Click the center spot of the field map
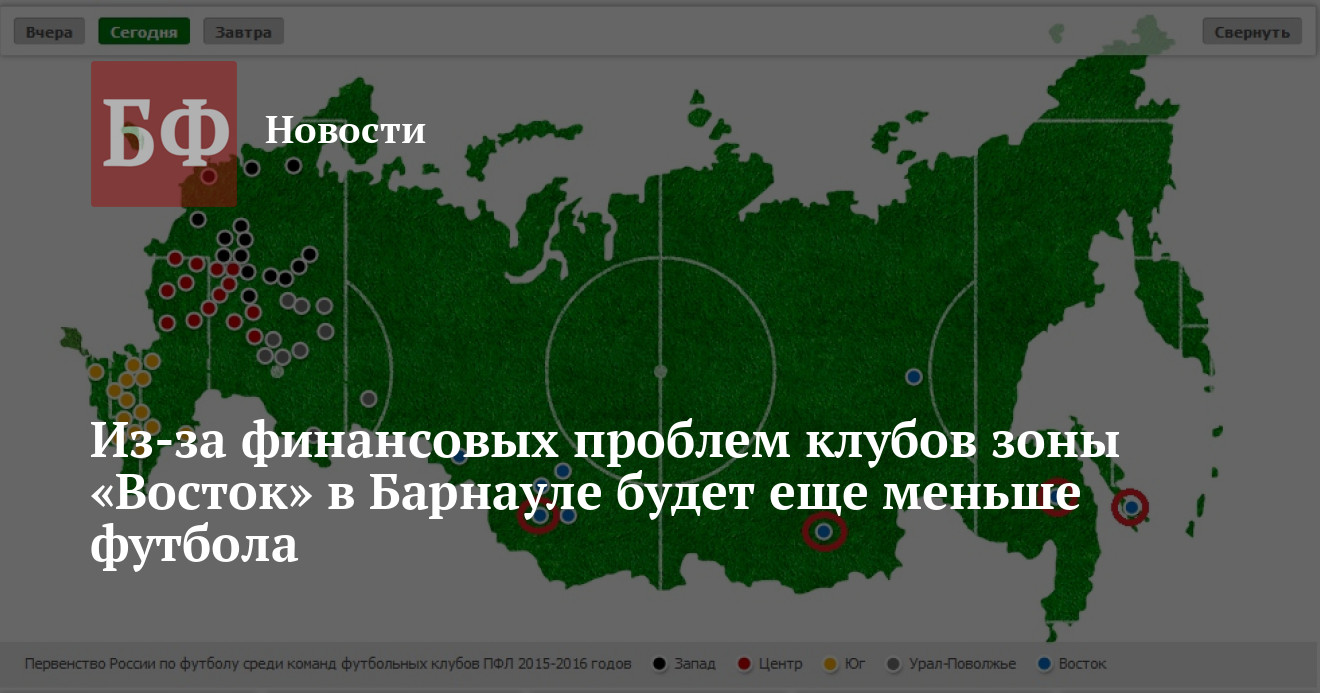Viewport: 1320px width, 693px height. pyautogui.click(x=660, y=371)
